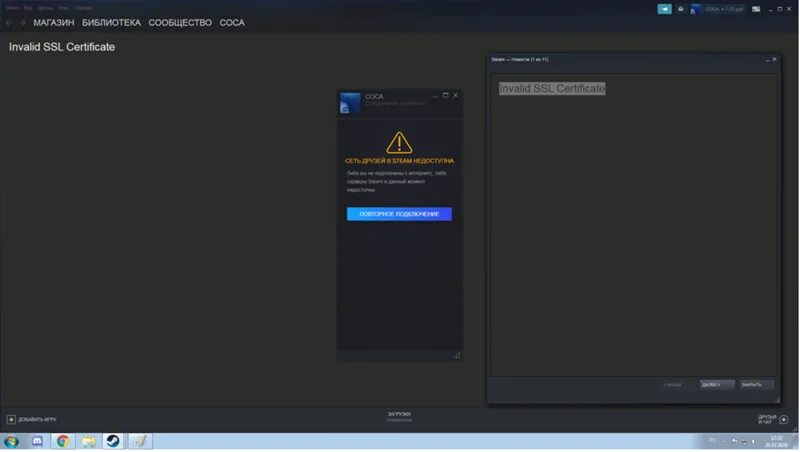
Task: Click the system tray clock
Action: pyautogui.click(x=776, y=441)
